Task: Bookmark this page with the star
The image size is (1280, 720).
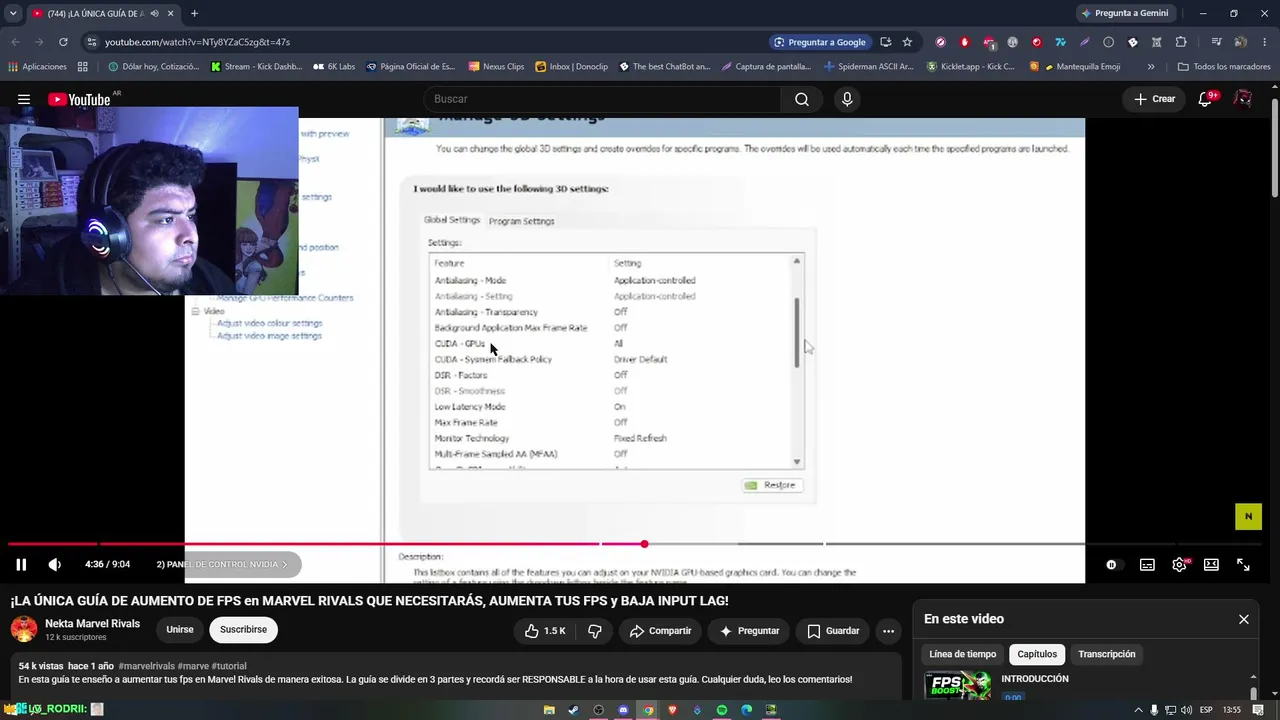Action: pyautogui.click(x=907, y=42)
